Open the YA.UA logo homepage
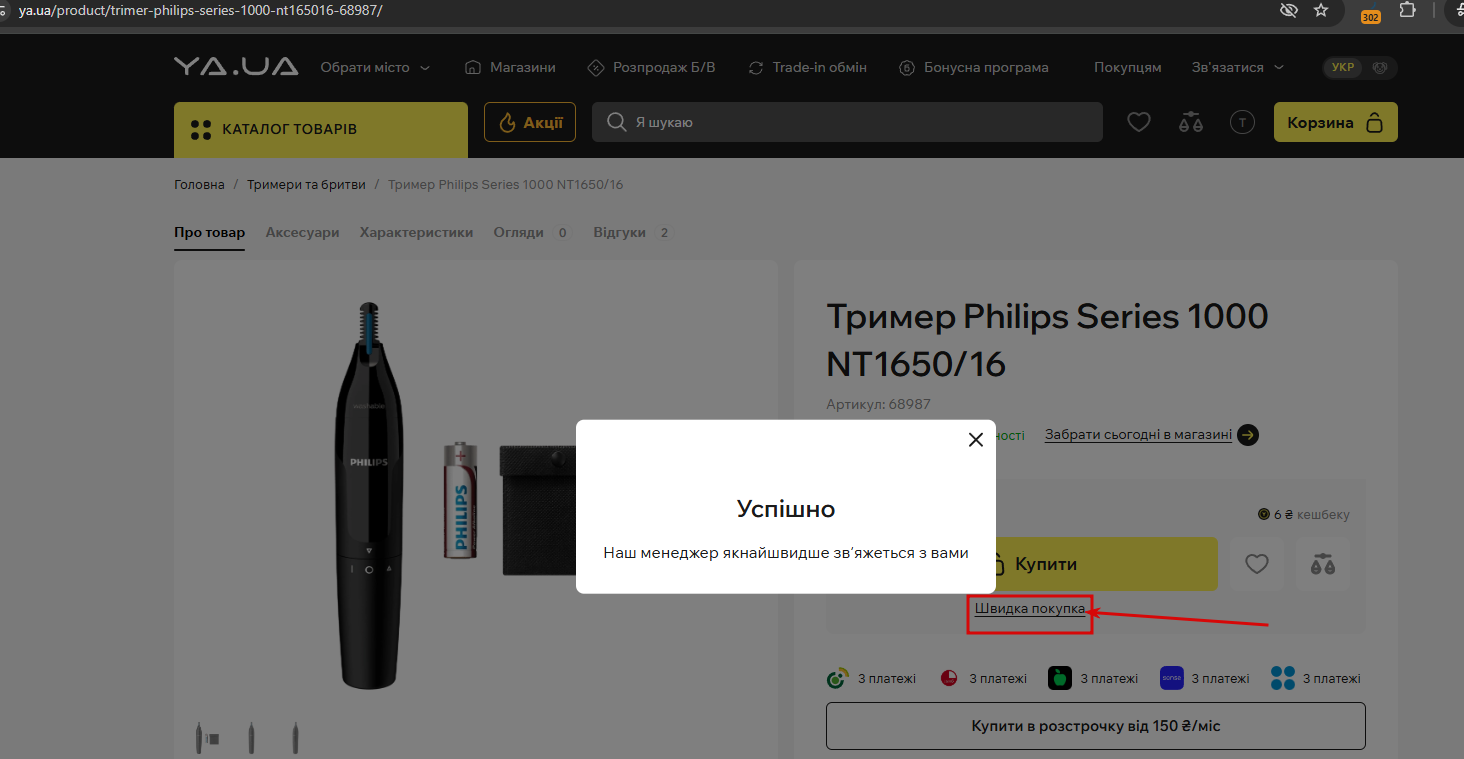This screenshot has width=1464, height=759. 236,67
